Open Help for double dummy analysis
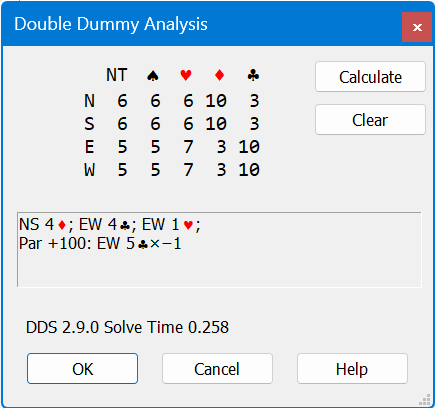The height and width of the screenshot is (408, 435). click(352, 369)
